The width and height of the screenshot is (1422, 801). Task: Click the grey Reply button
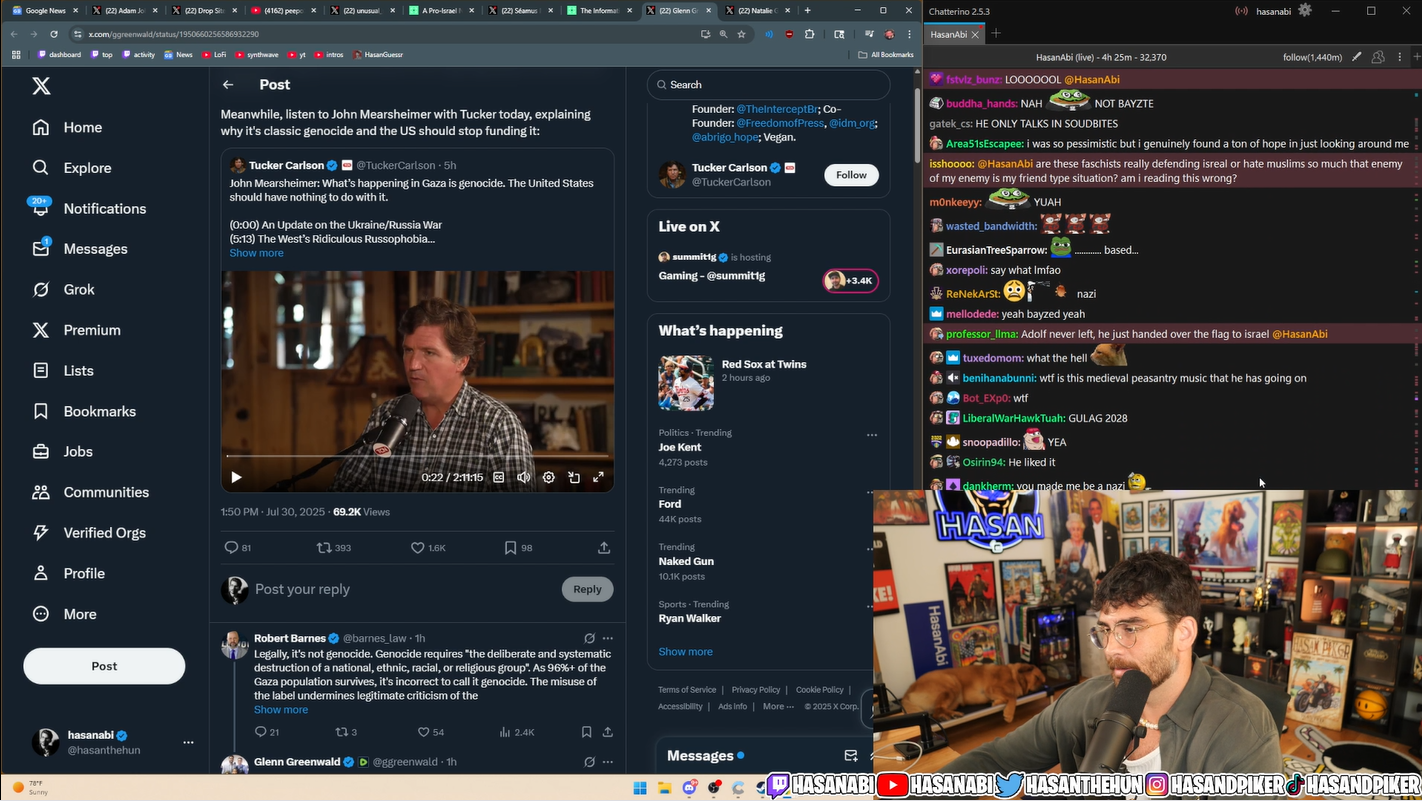click(587, 589)
